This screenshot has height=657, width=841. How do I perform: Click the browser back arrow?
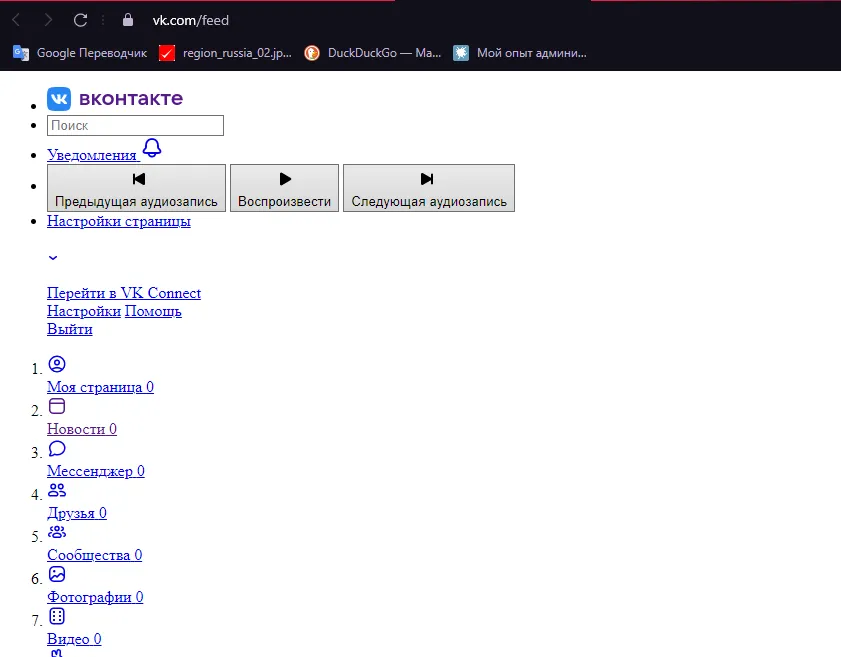16,20
